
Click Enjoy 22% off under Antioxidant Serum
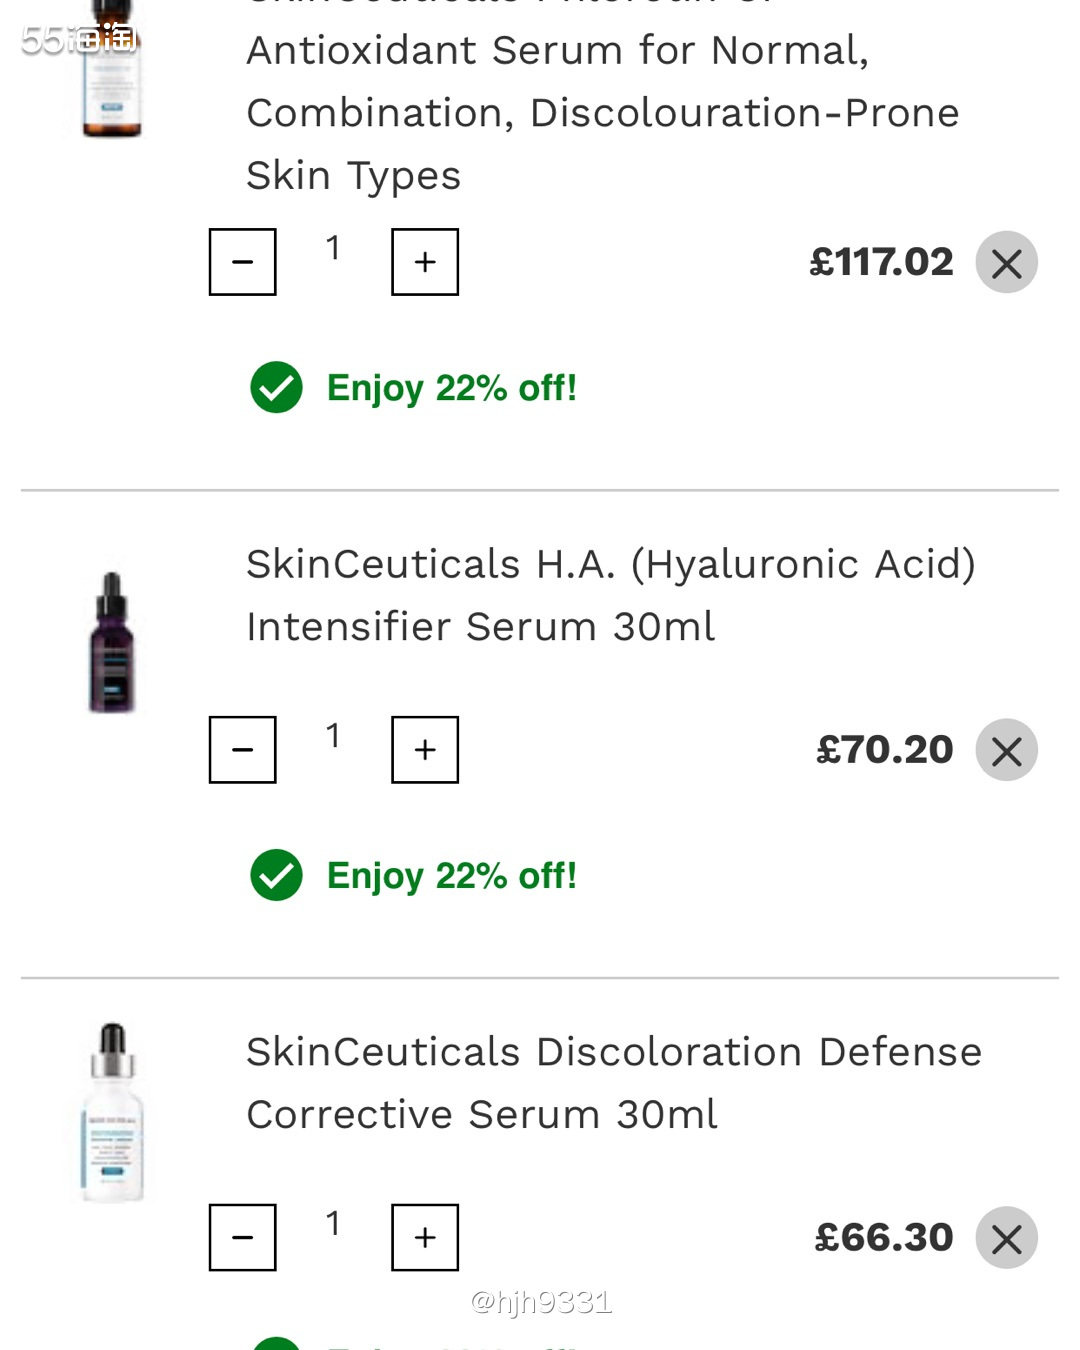coord(452,388)
